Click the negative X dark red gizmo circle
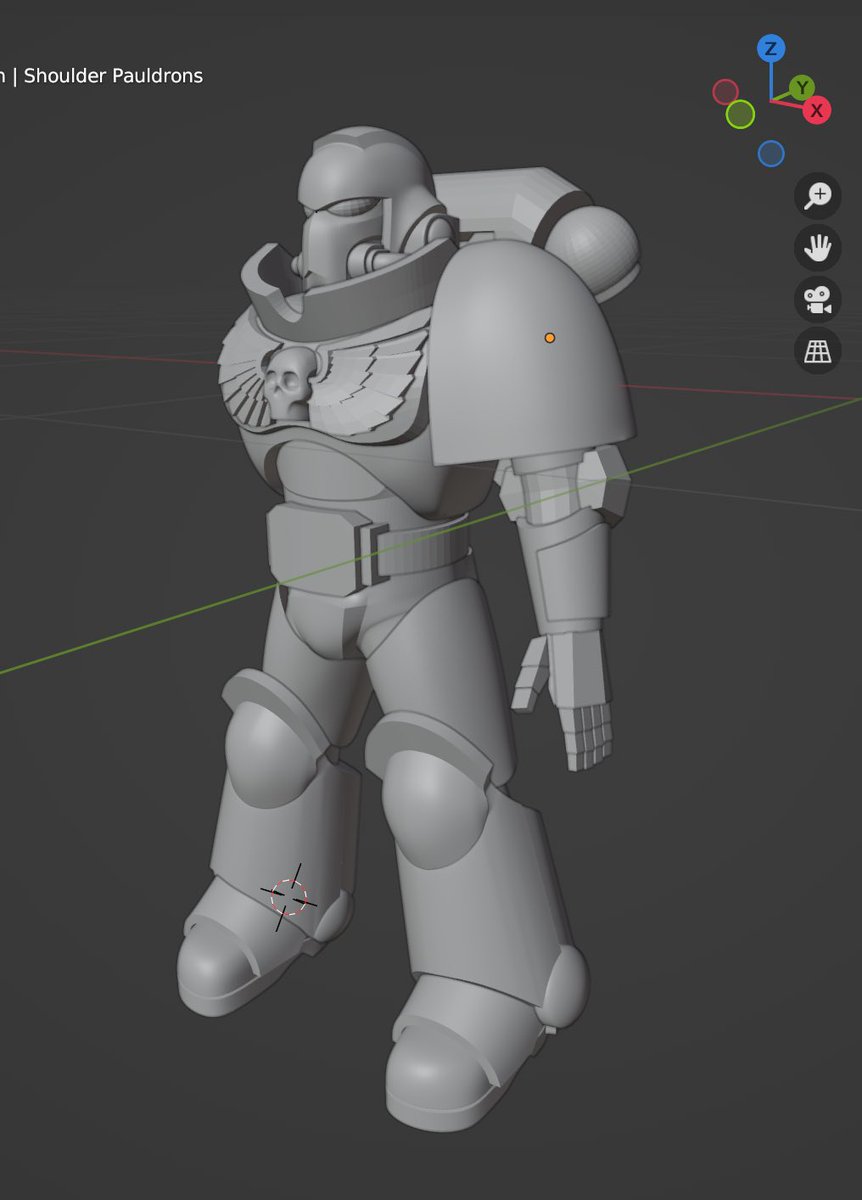This screenshot has height=1200, width=862. pos(725,92)
